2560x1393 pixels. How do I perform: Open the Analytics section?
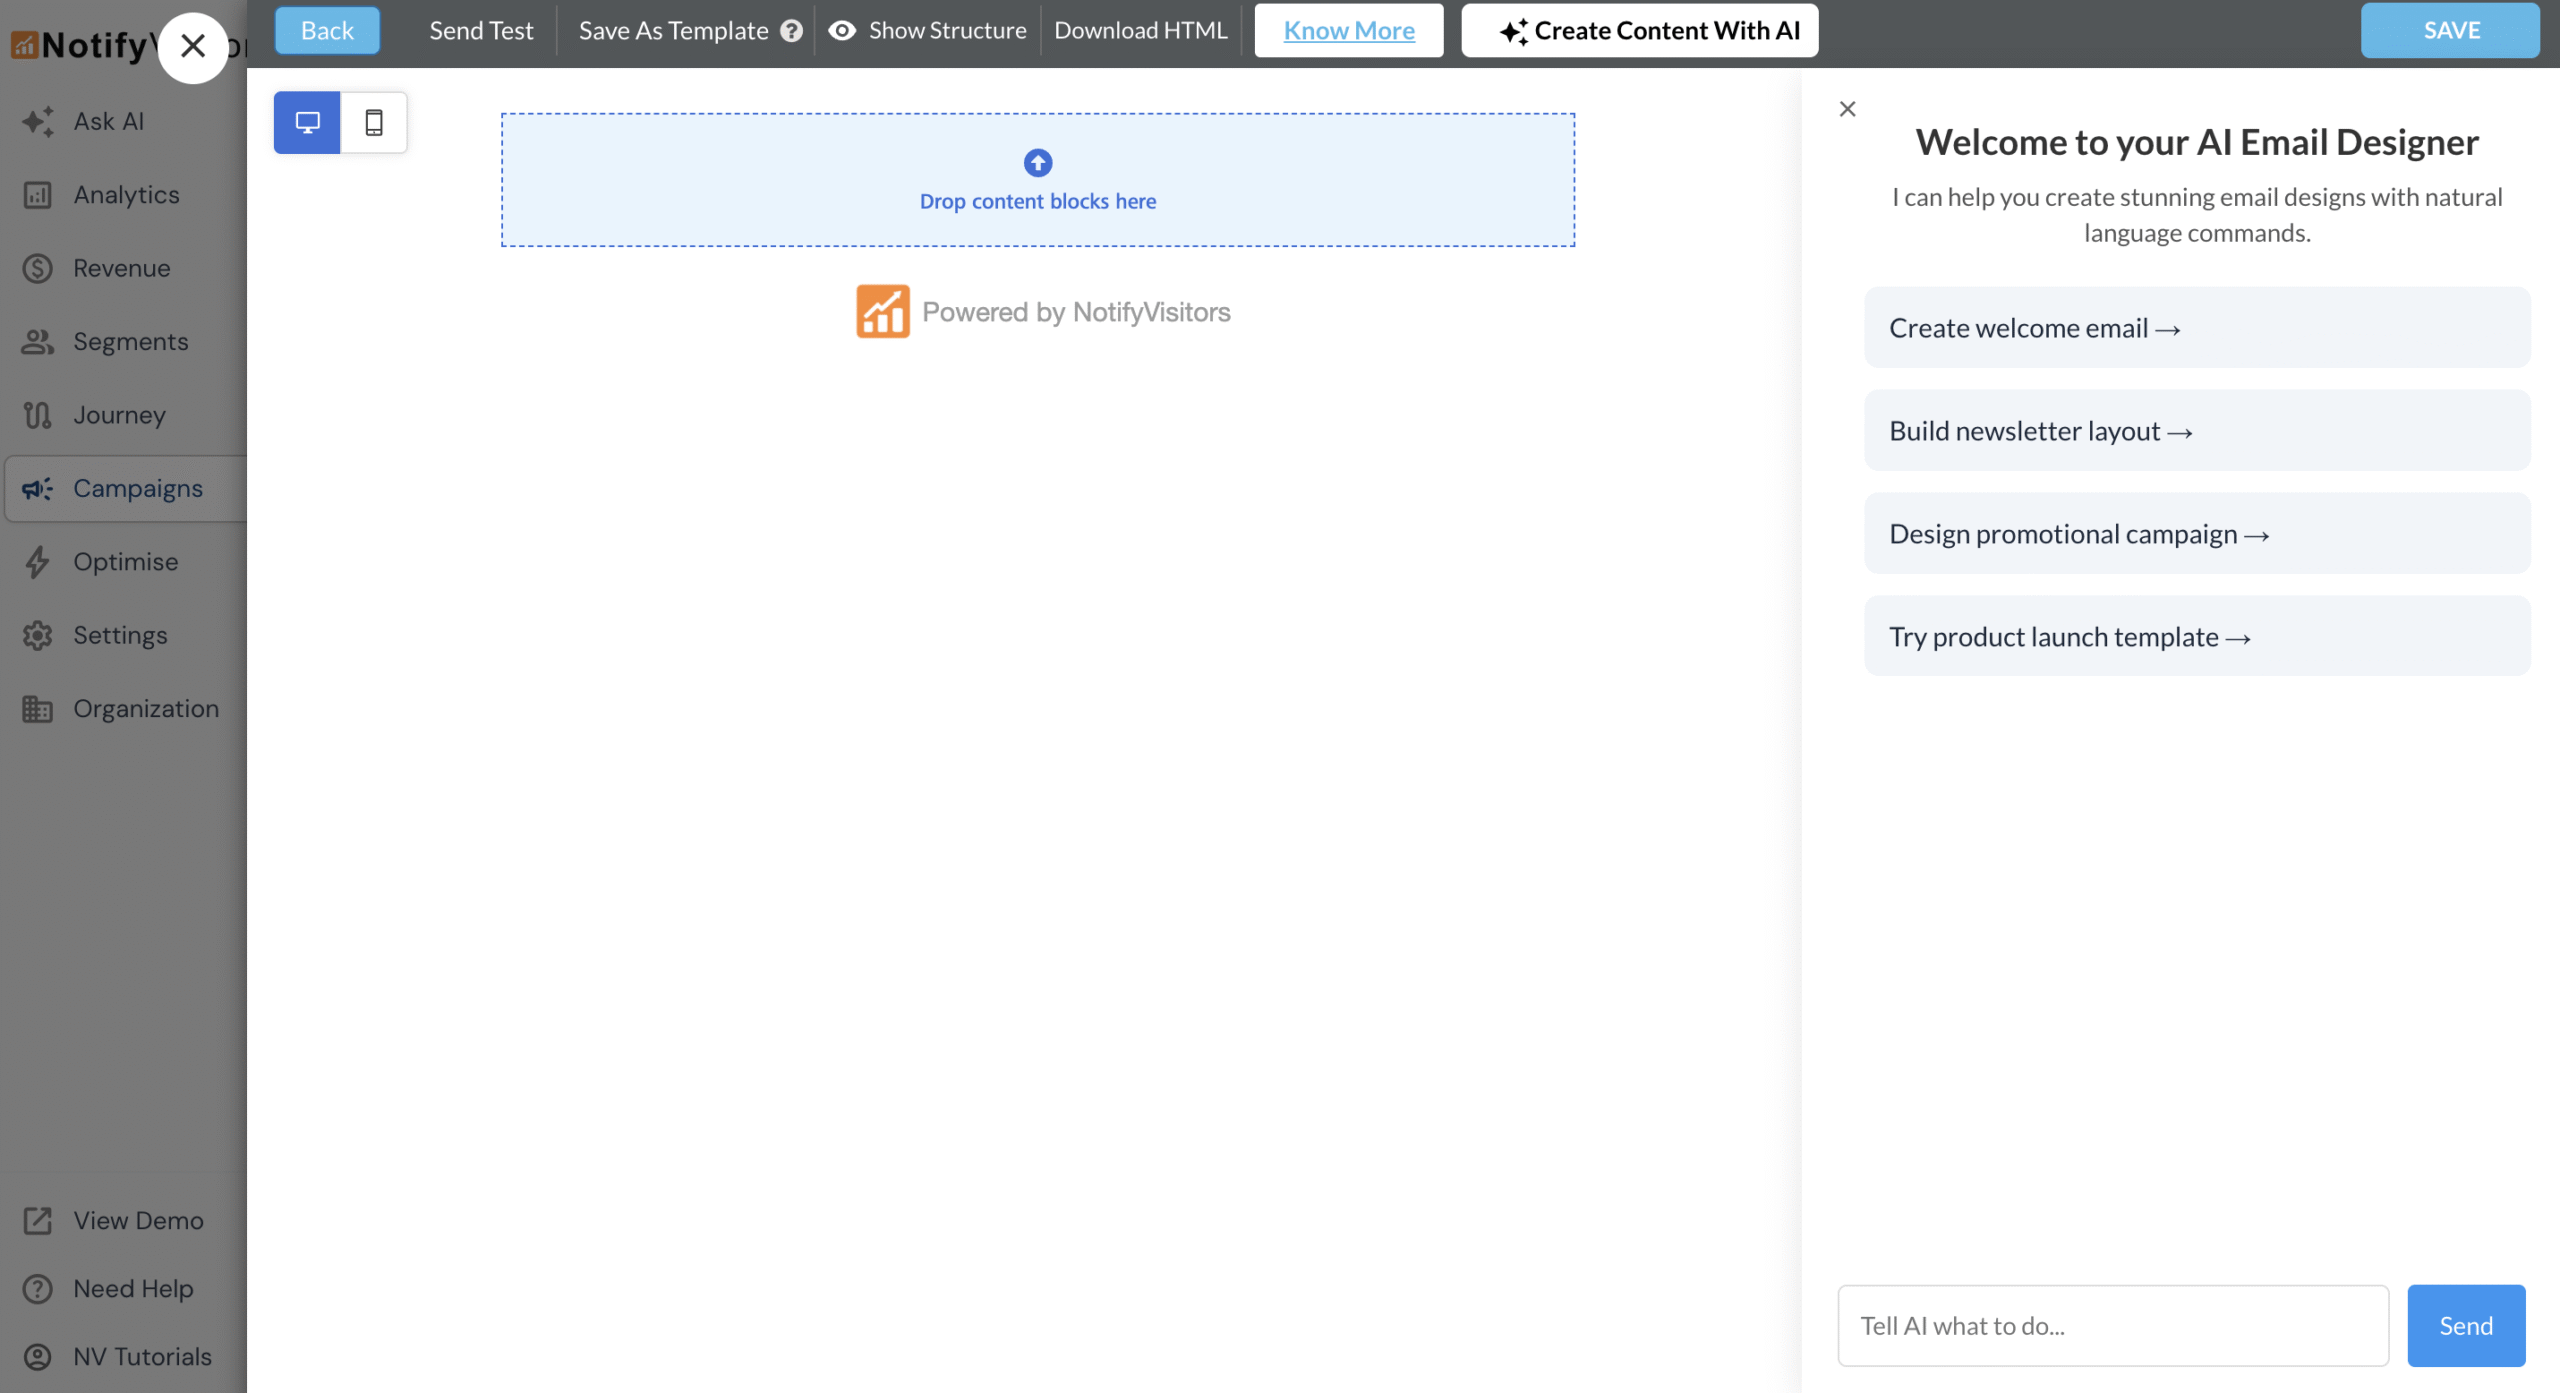click(125, 194)
